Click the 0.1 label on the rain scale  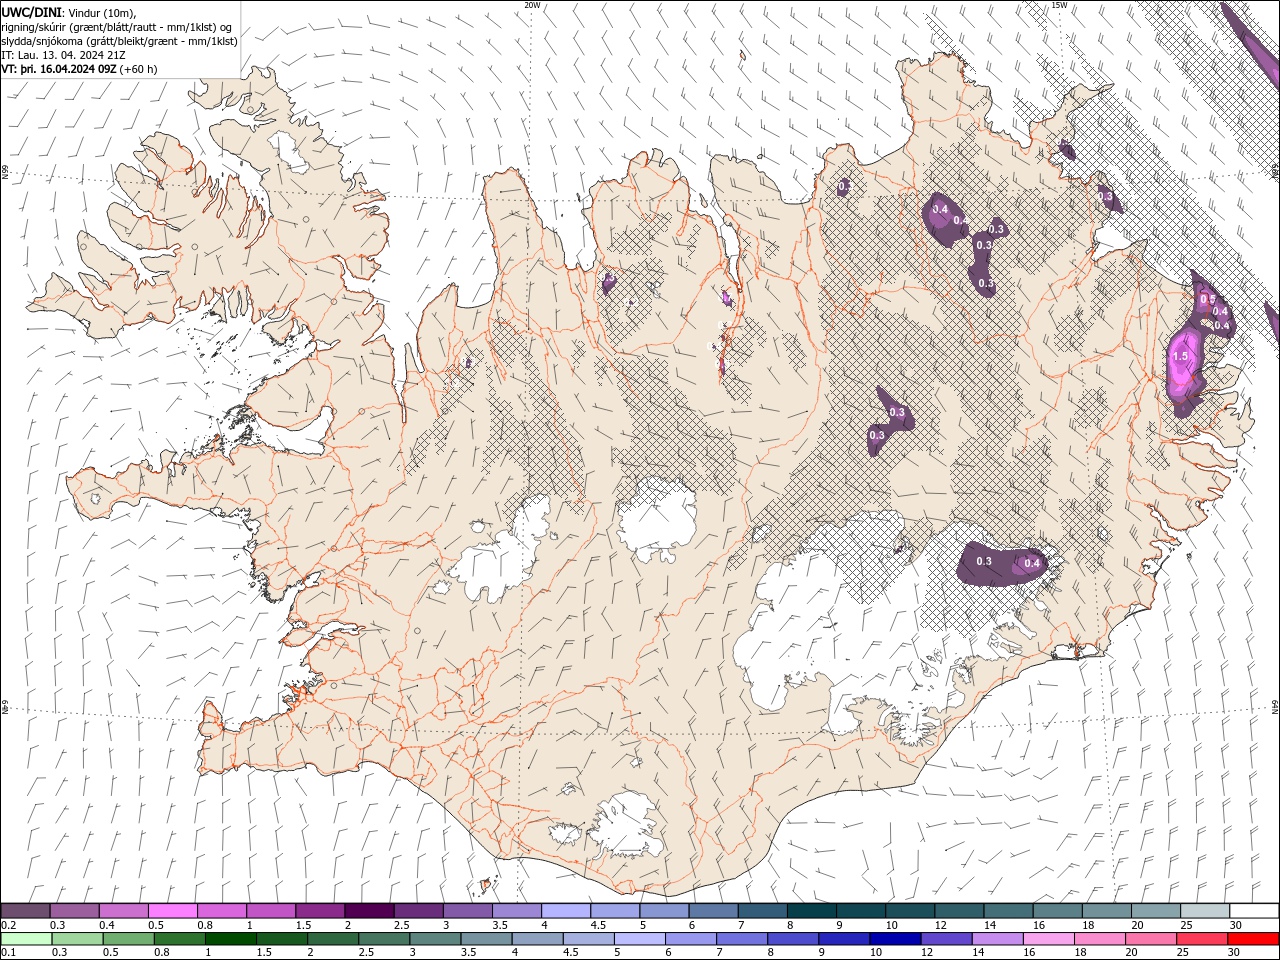point(8,953)
